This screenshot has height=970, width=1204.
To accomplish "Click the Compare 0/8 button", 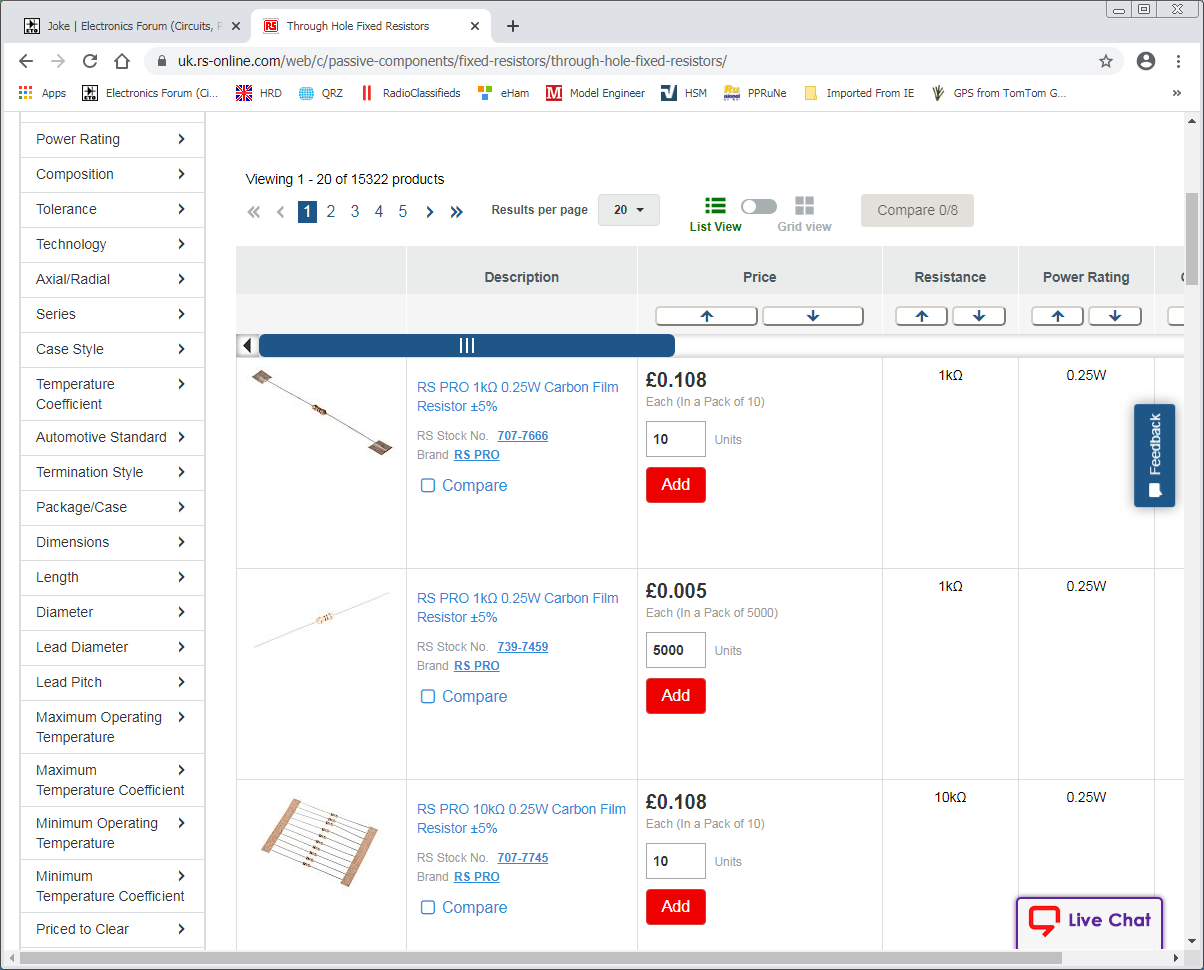I will [917, 210].
